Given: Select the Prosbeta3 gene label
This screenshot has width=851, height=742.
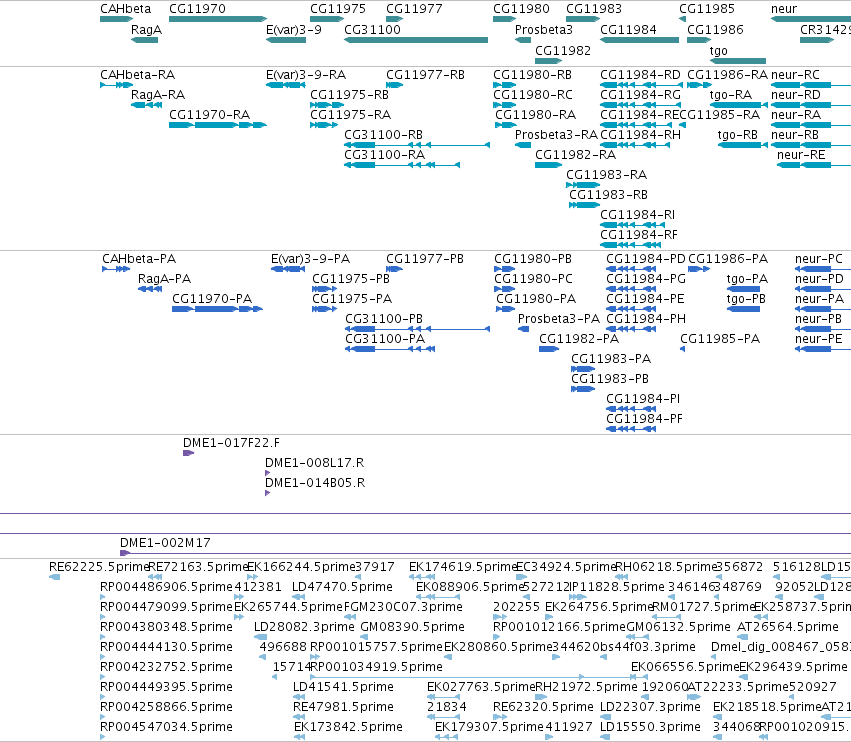Looking at the screenshot, I should (x=543, y=30).
